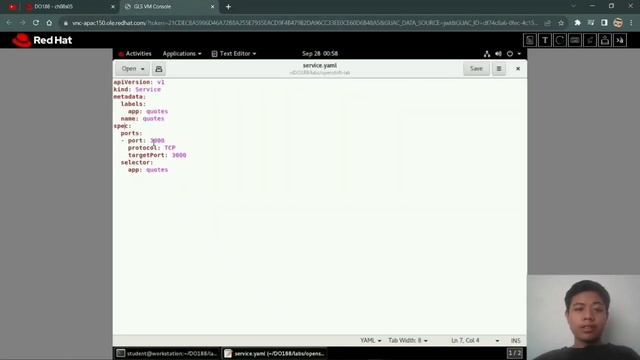The width and height of the screenshot is (640, 360).
Task: Open the new document icon beside Open
Action: pos(159,69)
